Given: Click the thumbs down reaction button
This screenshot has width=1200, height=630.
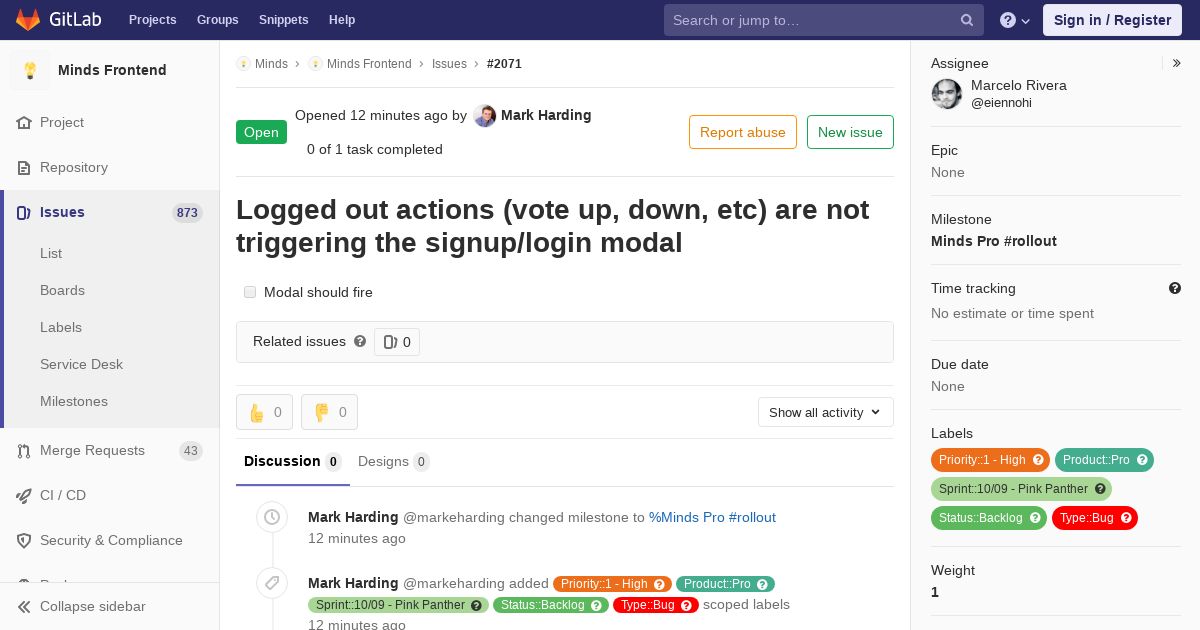Looking at the screenshot, I should coord(329,412).
